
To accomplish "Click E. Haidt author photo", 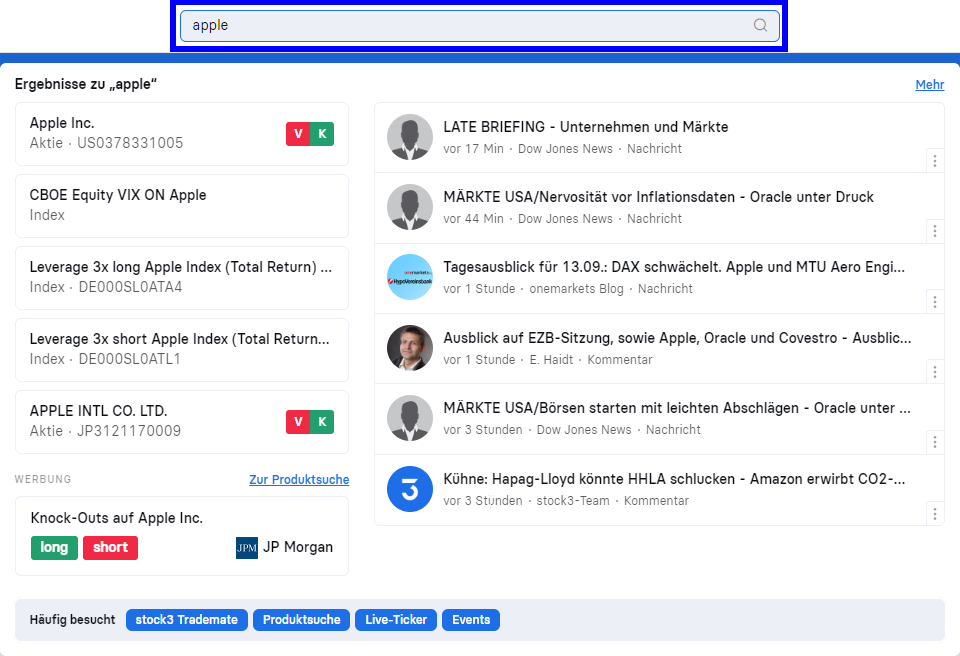I will [x=410, y=348].
